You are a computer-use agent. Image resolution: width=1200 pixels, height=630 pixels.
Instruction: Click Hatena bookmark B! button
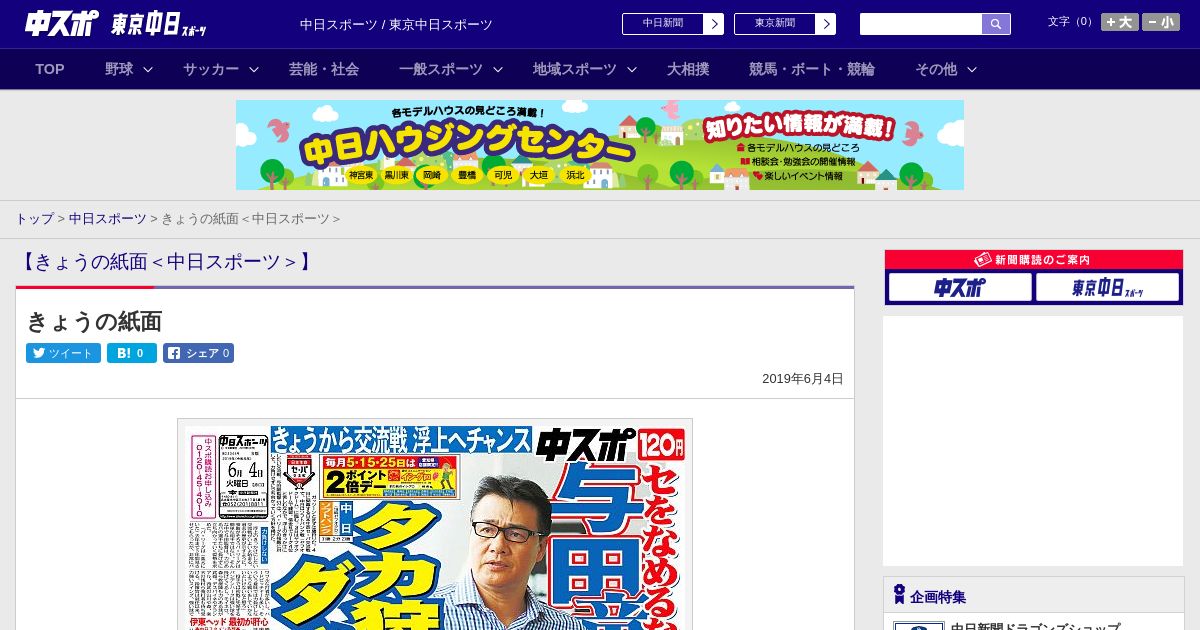click(x=132, y=353)
